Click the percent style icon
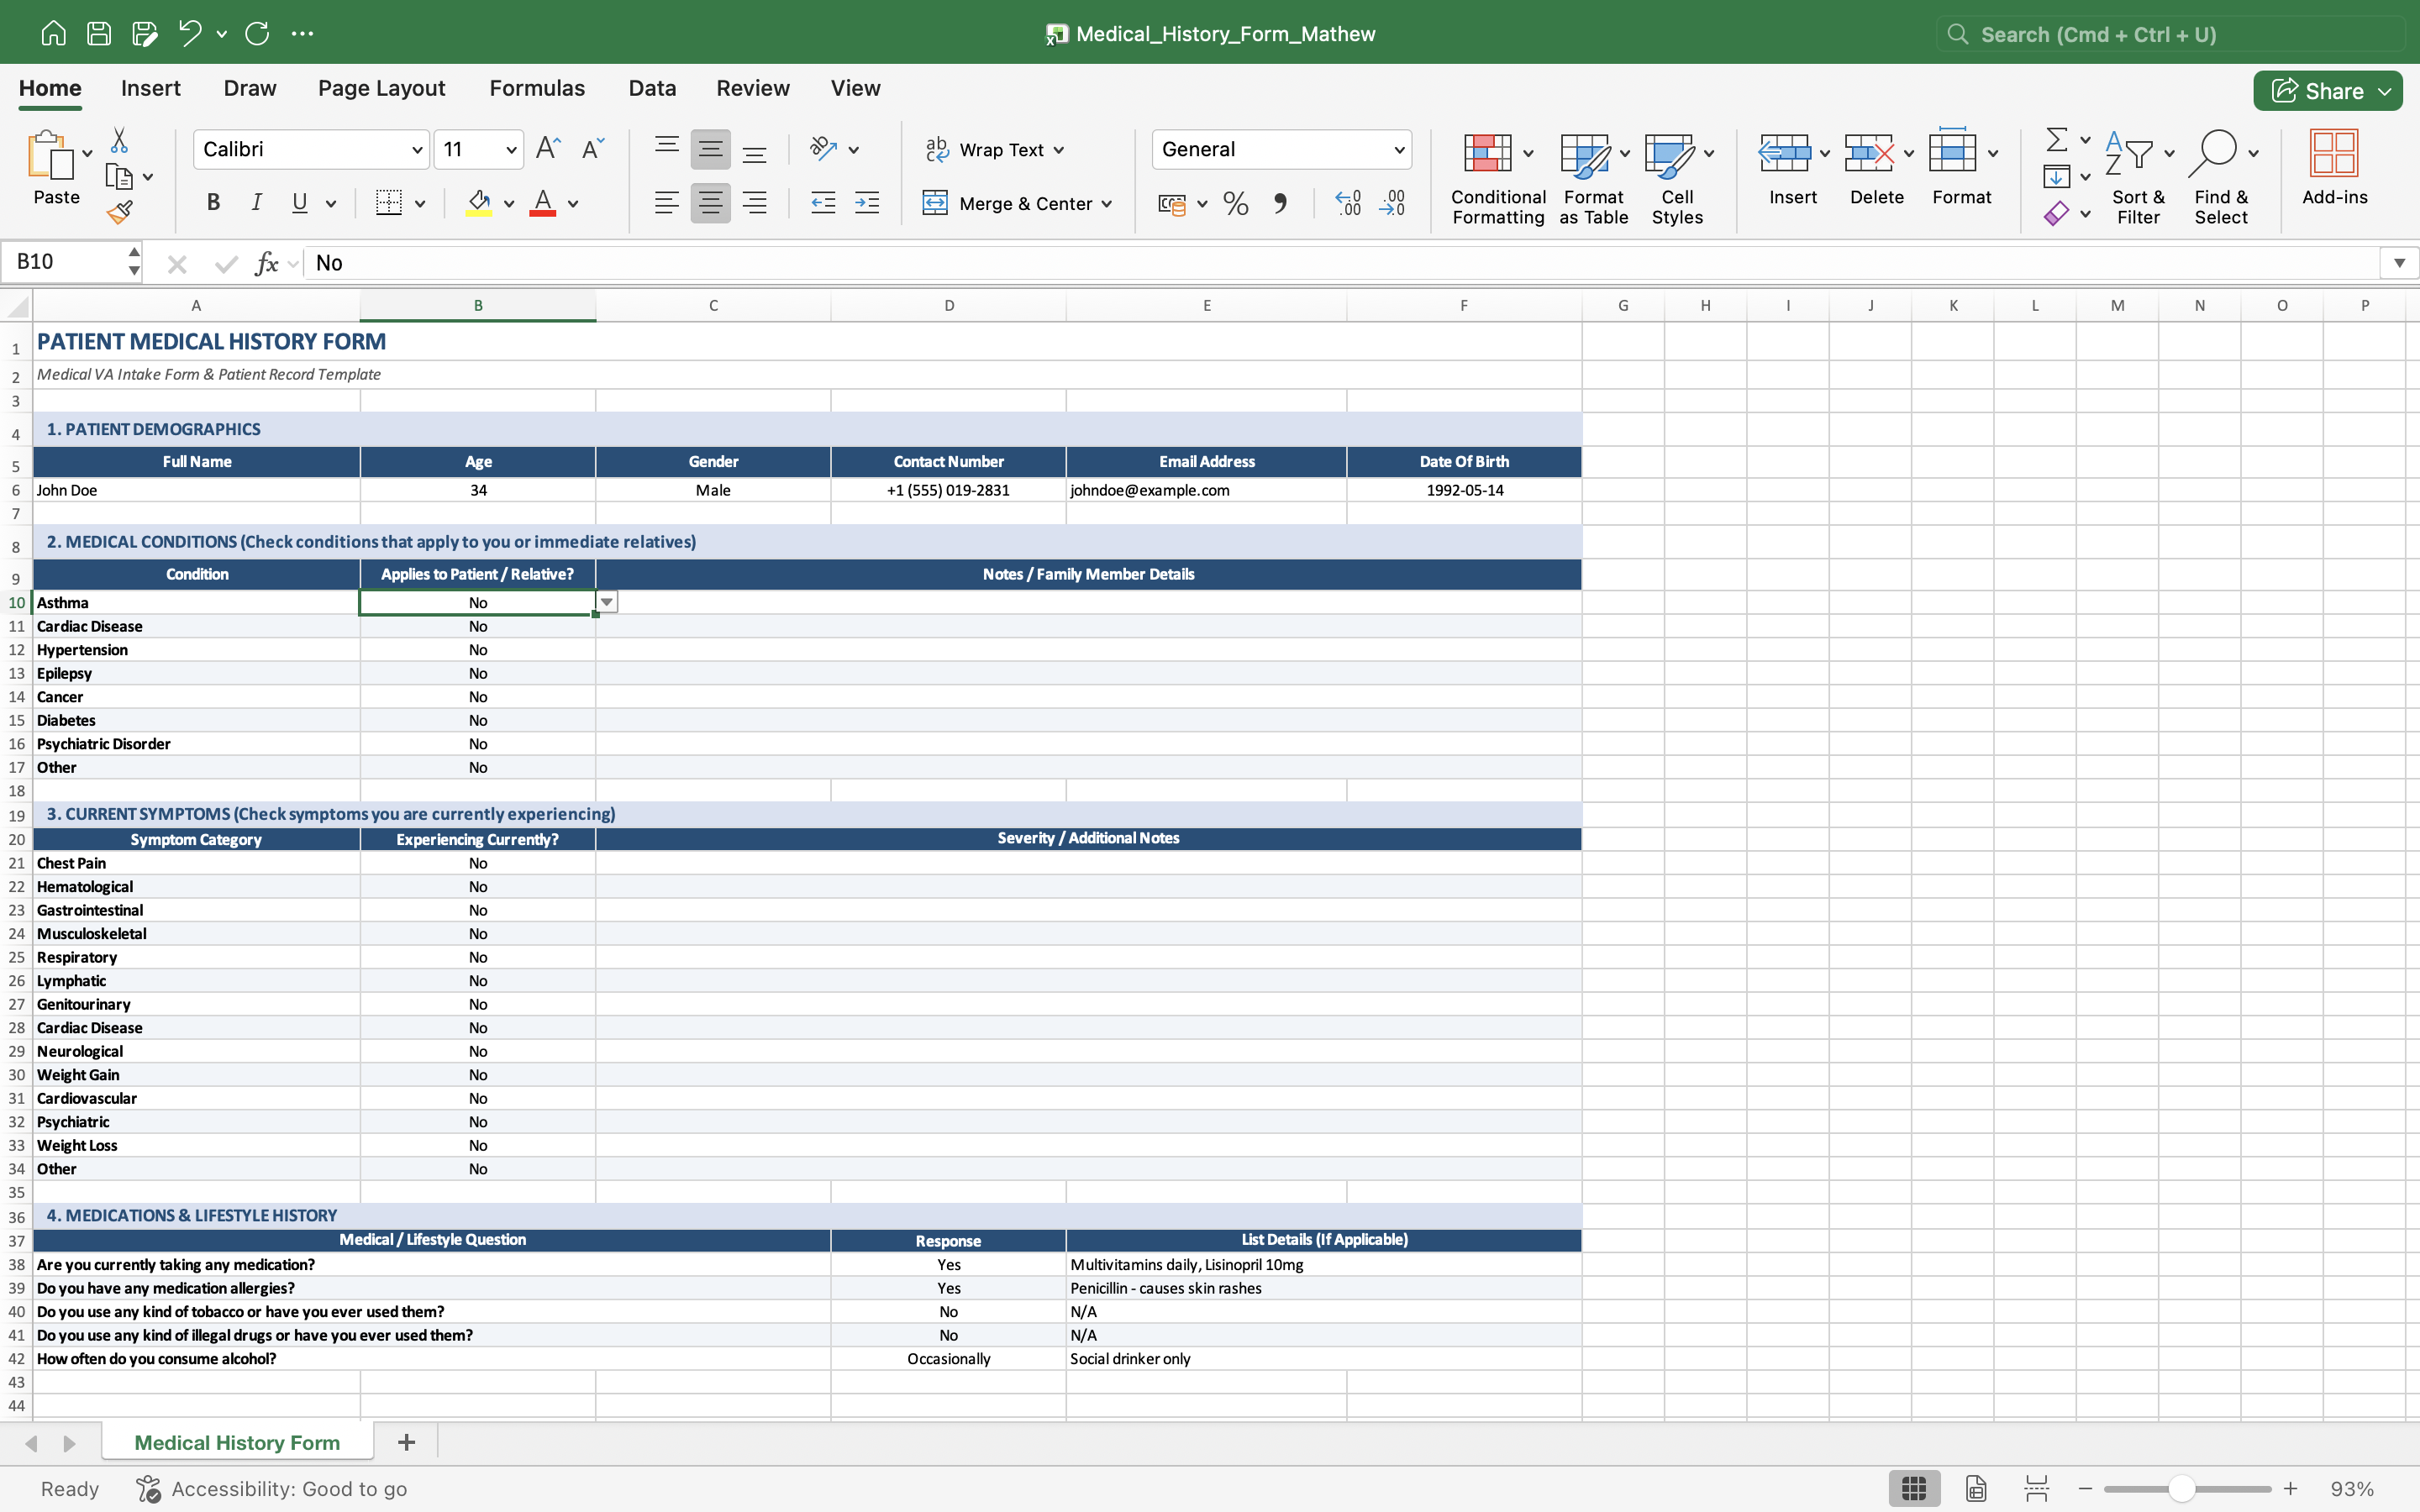The width and height of the screenshot is (2420, 1512). click(1236, 204)
